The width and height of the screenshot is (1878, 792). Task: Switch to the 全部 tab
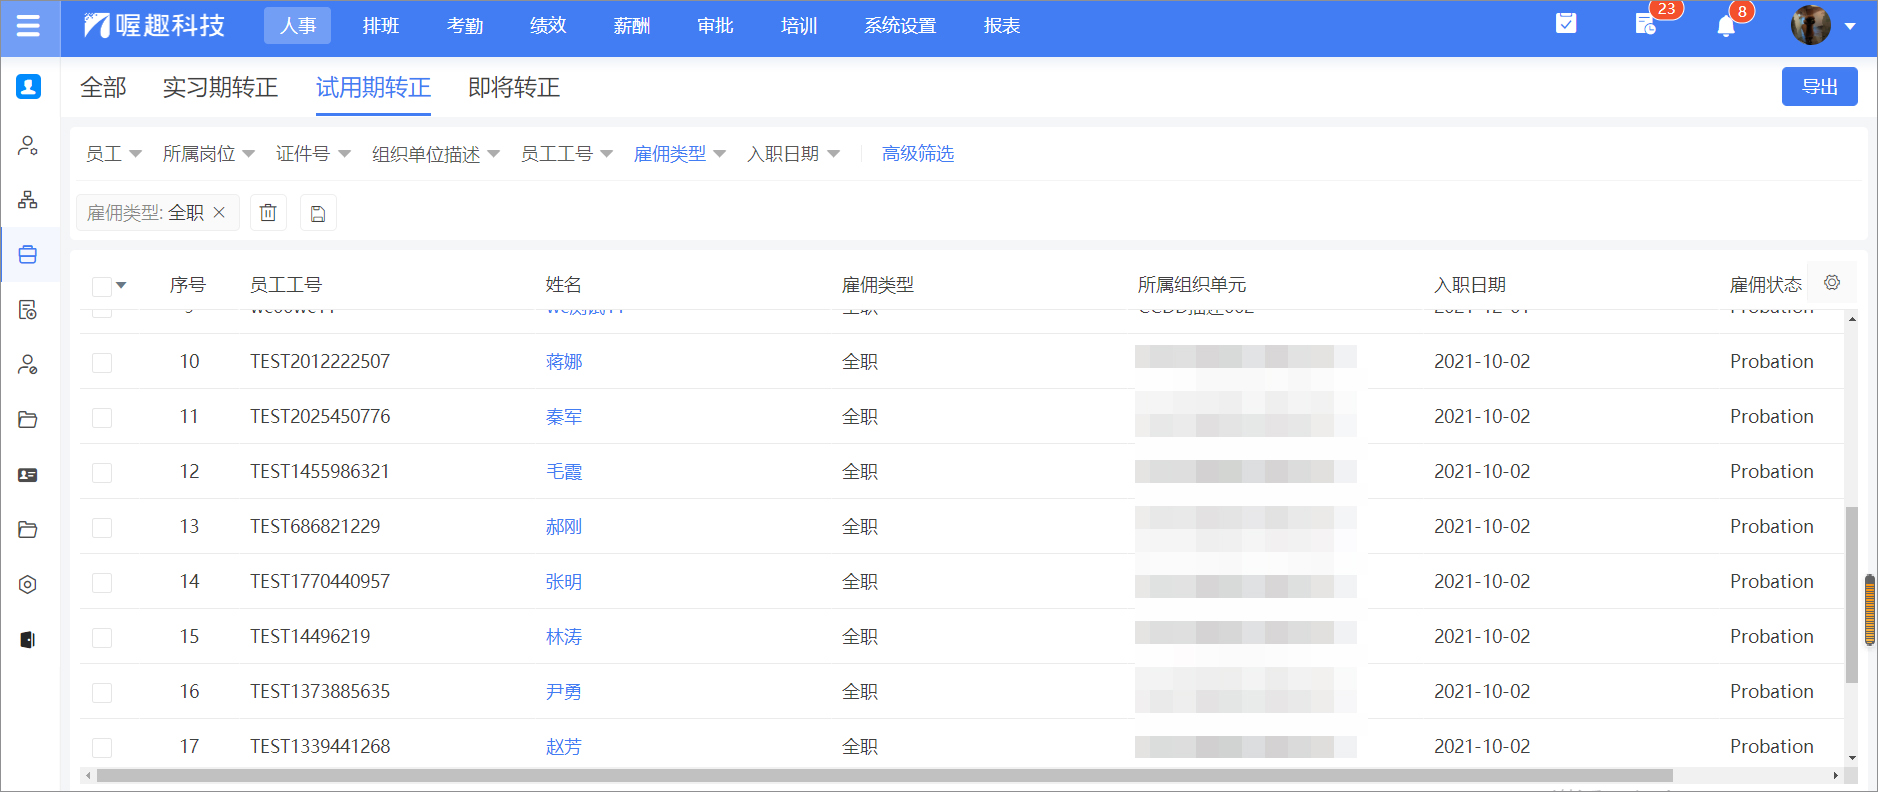click(x=103, y=88)
